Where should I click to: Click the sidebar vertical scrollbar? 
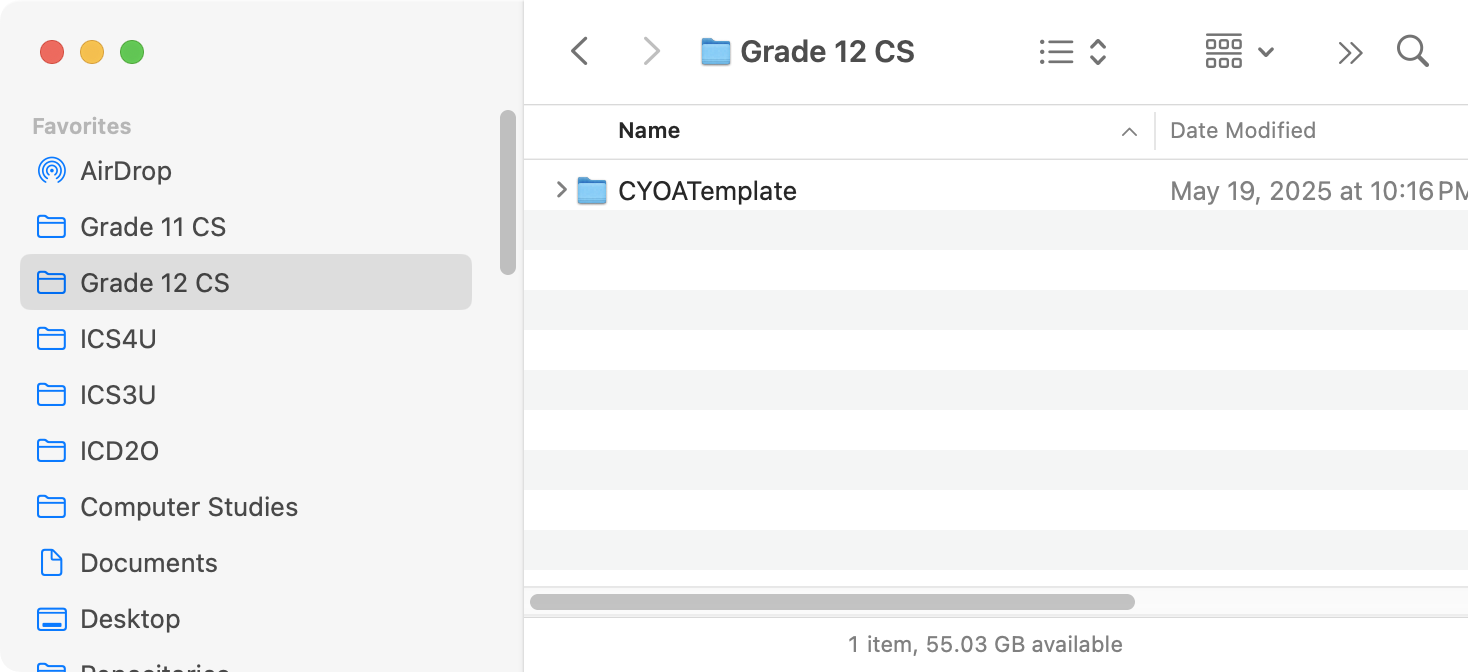(508, 192)
